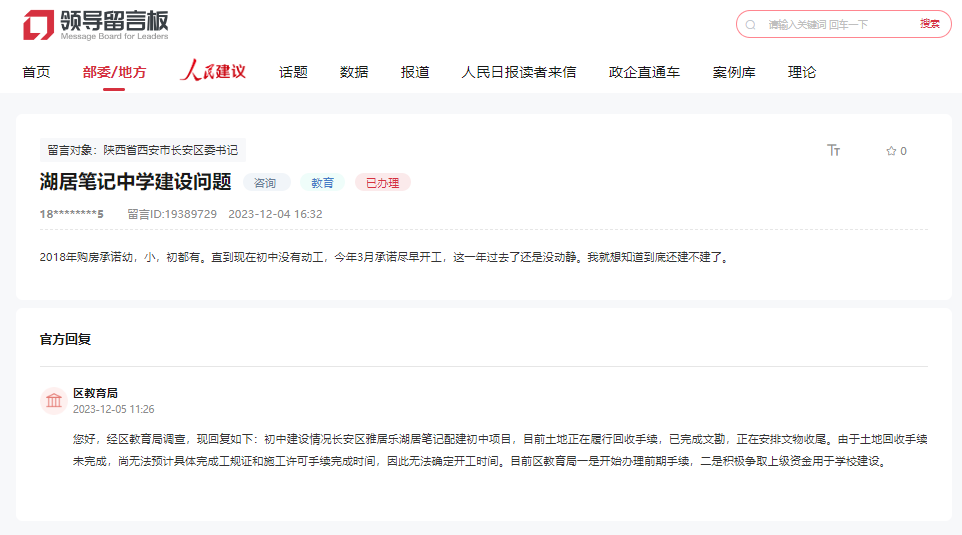Click the favorite count 0
The width and height of the screenshot is (962, 535).
point(903,151)
